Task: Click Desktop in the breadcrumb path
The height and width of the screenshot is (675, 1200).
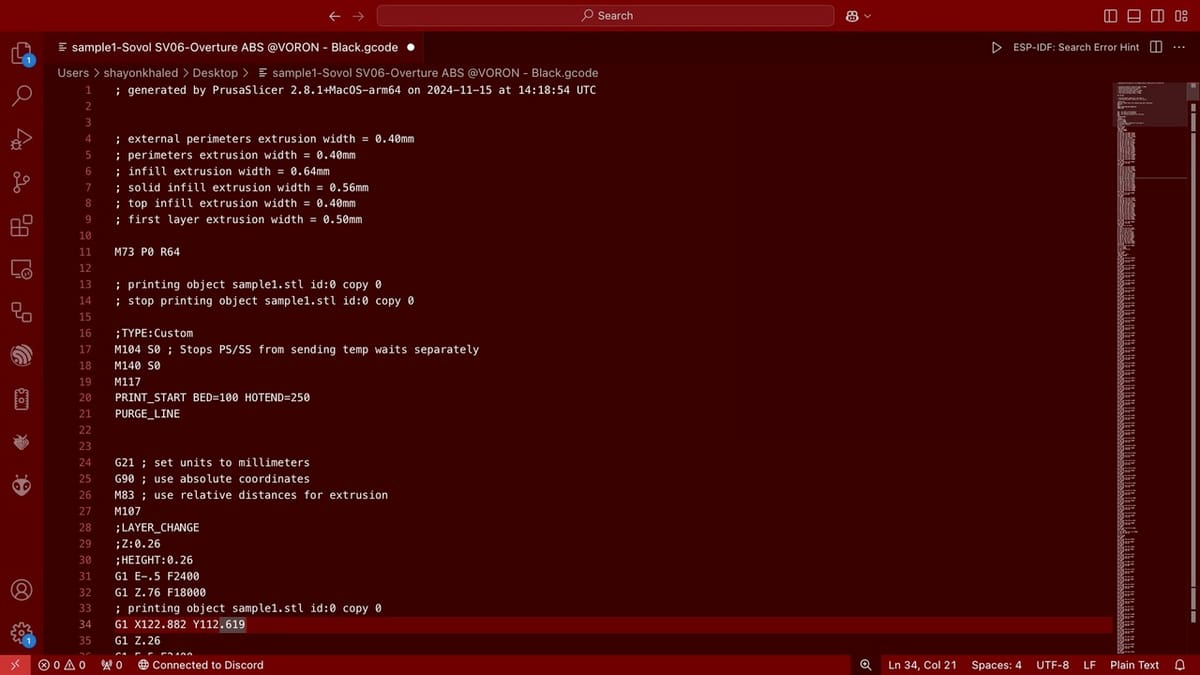Action: [215, 73]
